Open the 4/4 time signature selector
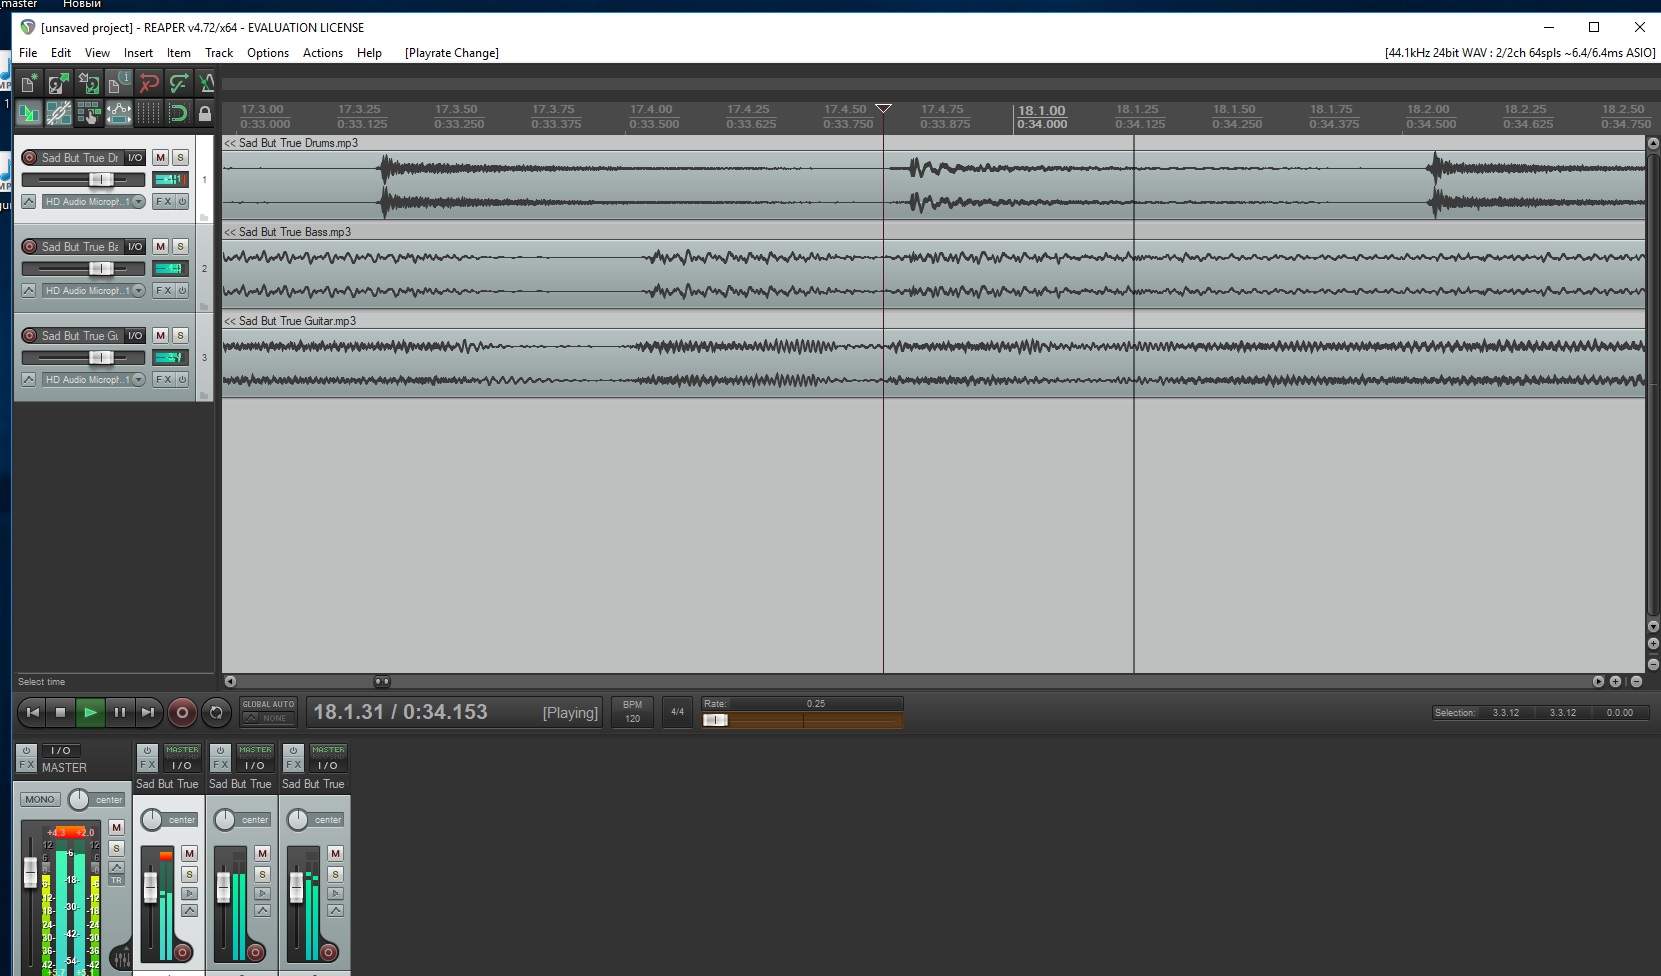 tap(677, 712)
